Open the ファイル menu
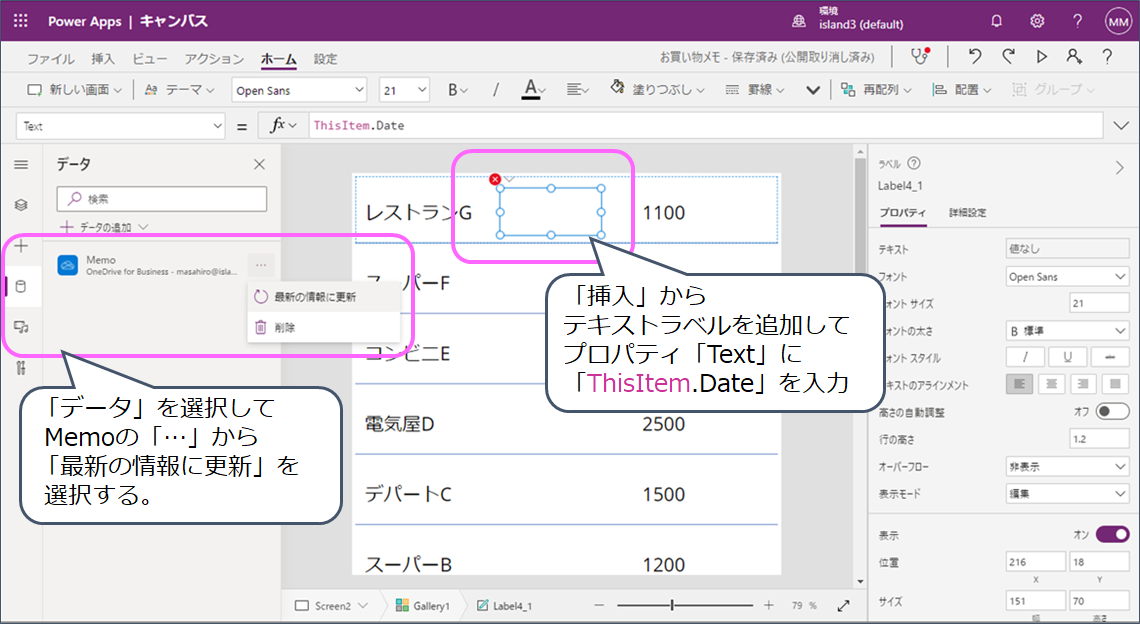 [51, 59]
